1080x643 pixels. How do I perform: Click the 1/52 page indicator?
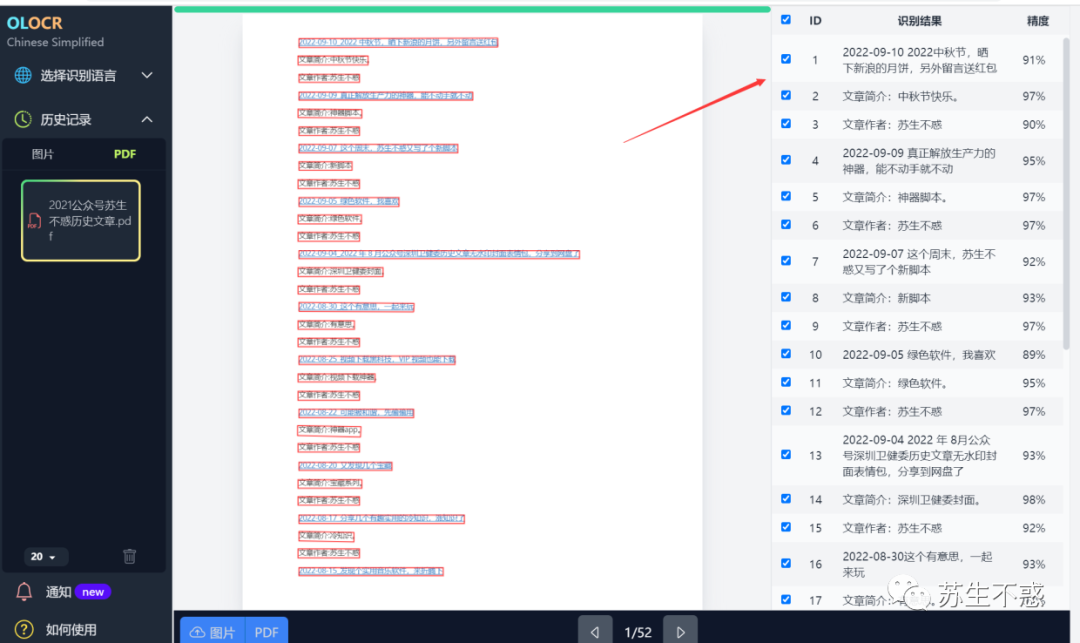[638, 632]
